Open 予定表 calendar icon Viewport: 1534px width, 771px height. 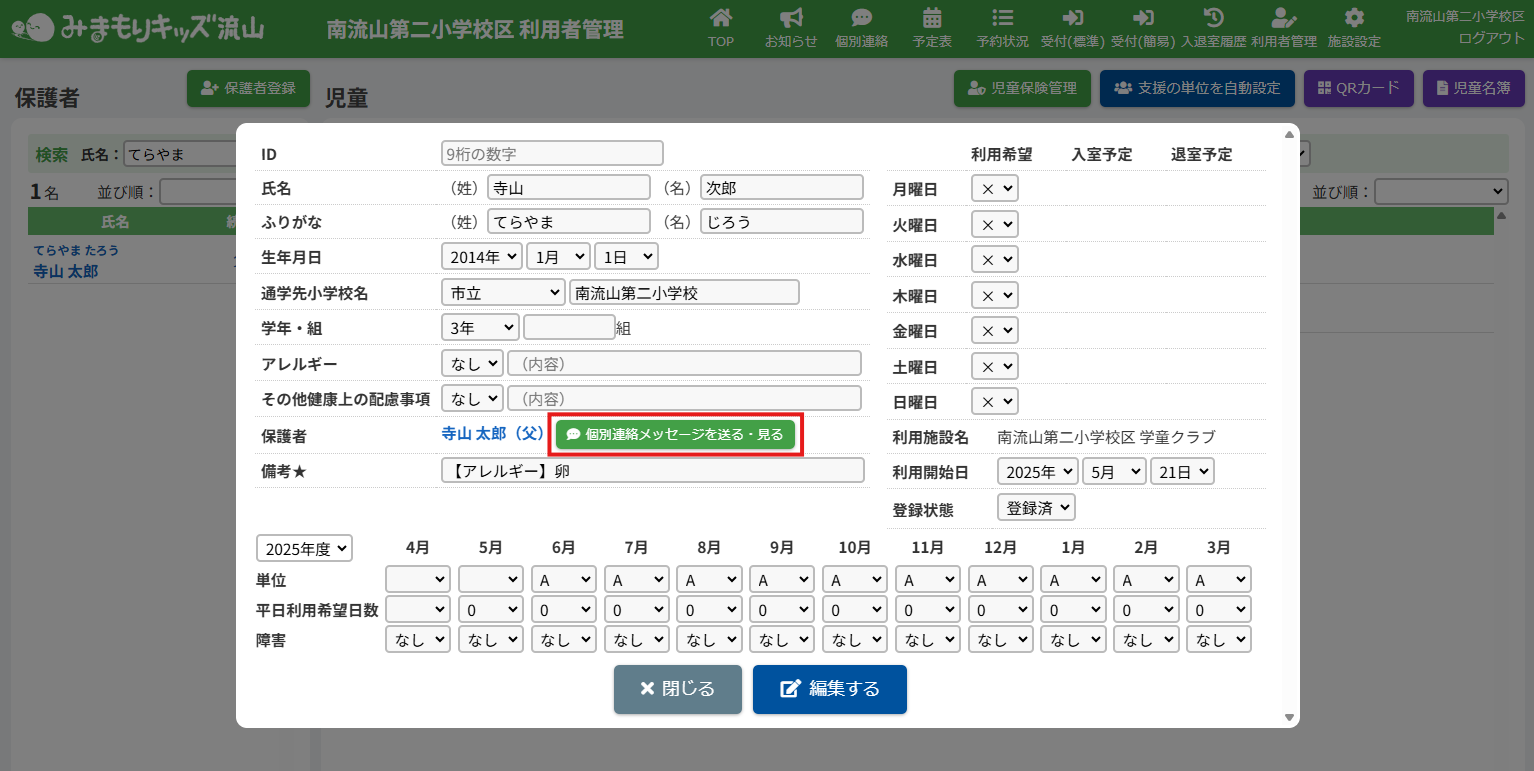pos(932,18)
